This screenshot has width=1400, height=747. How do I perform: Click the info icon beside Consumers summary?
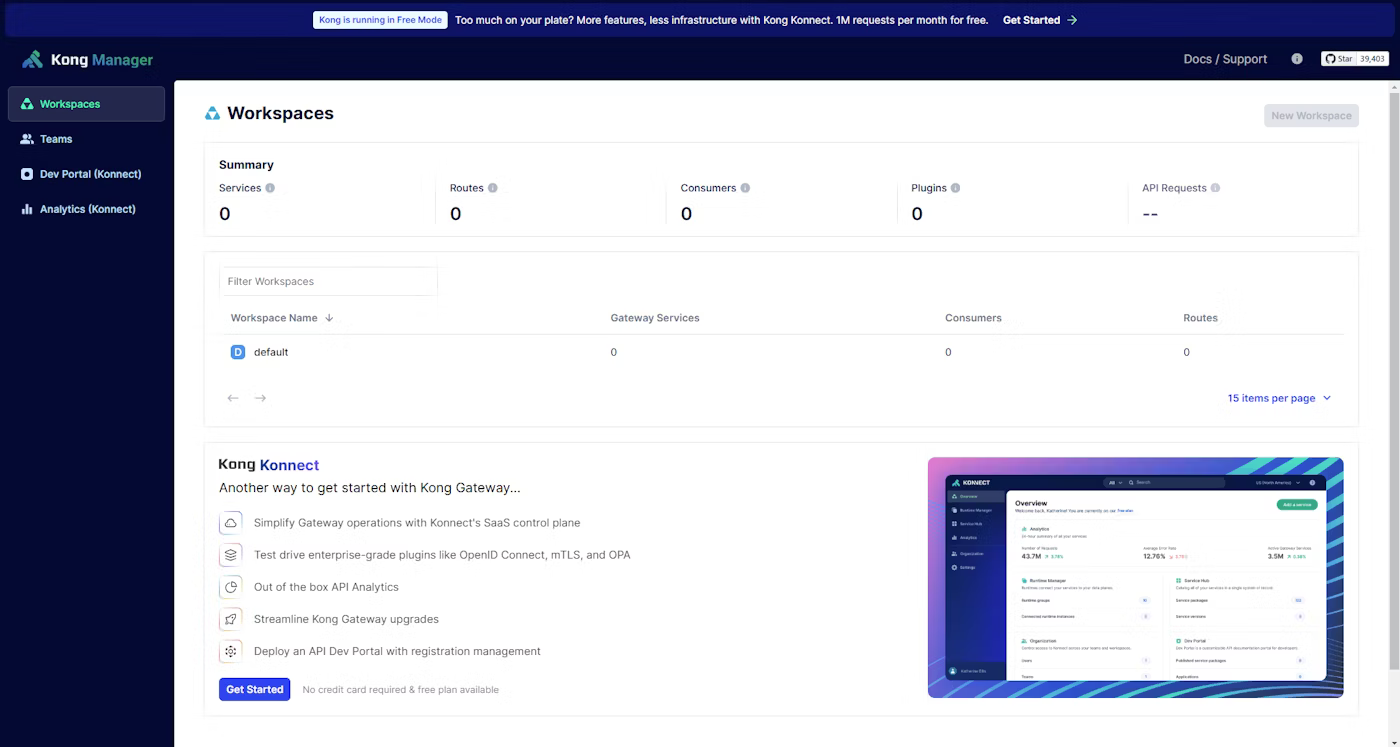click(745, 188)
